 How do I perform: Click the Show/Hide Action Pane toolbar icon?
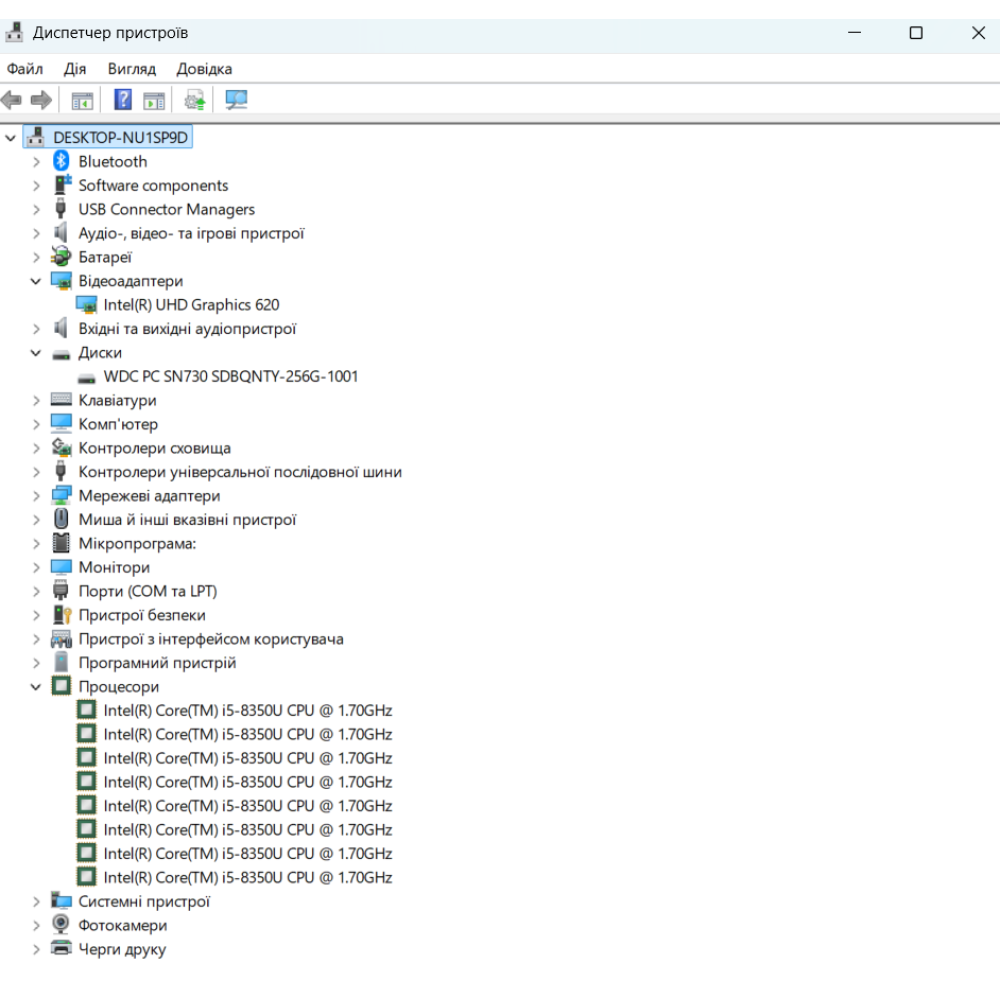pyautogui.click(x=153, y=100)
